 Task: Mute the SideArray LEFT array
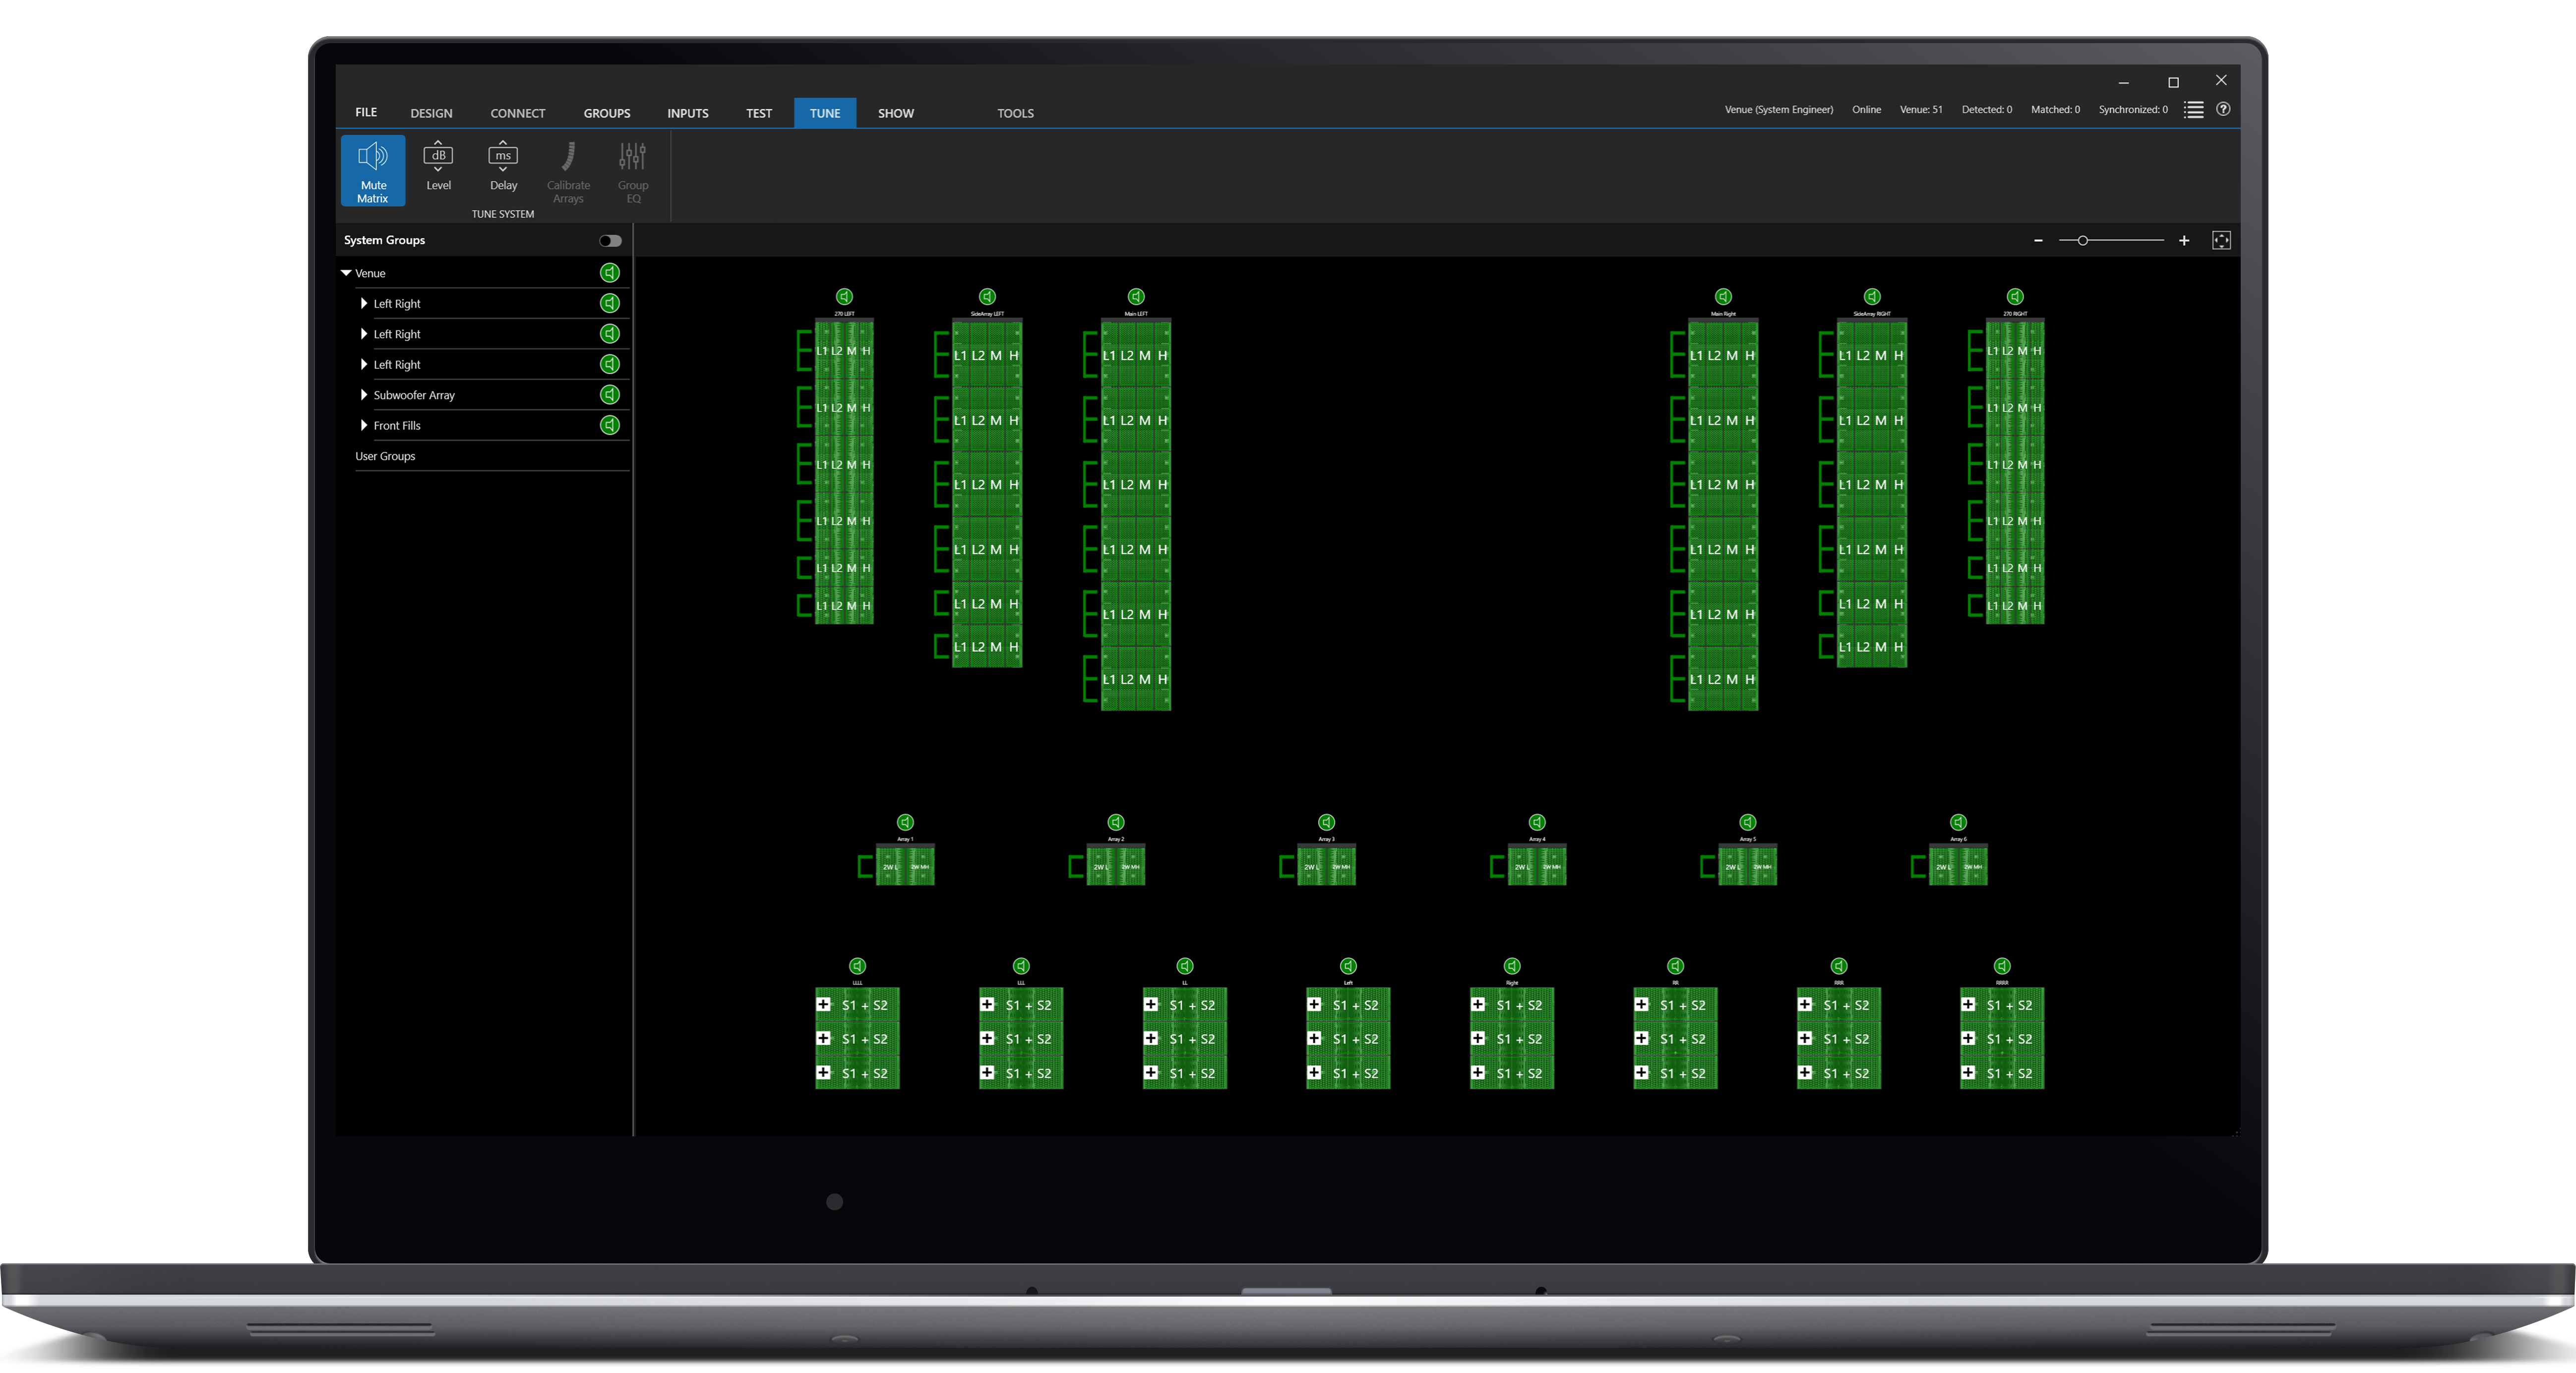coord(987,296)
